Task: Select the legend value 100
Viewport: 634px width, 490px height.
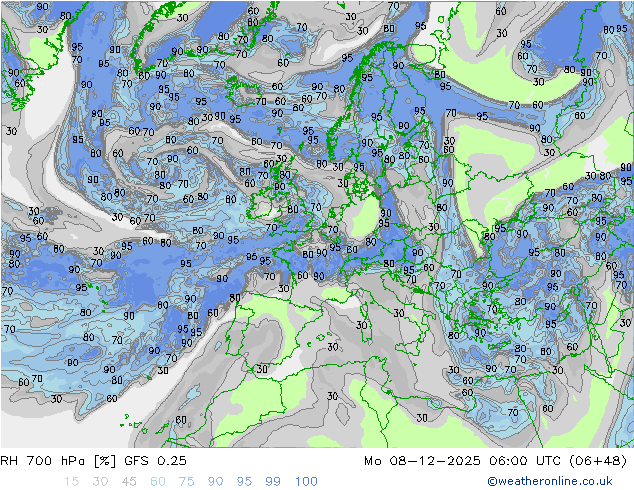Action: coord(306,481)
